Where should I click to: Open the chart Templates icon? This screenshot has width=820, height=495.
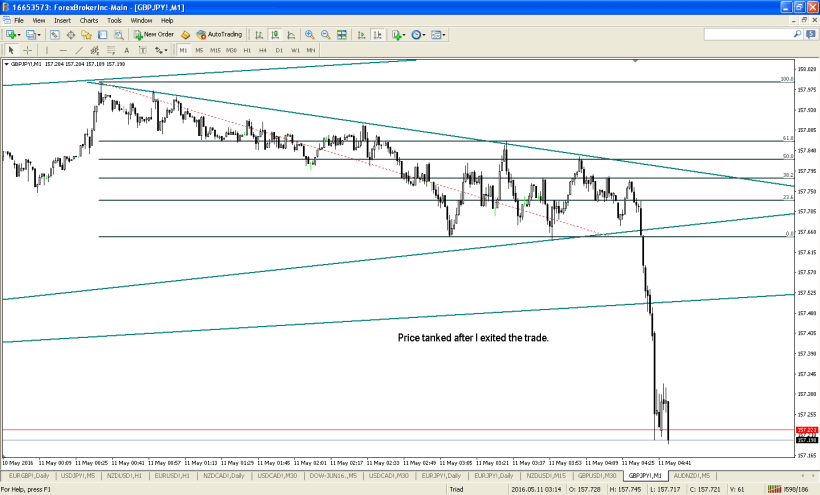(x=436, y=34)
